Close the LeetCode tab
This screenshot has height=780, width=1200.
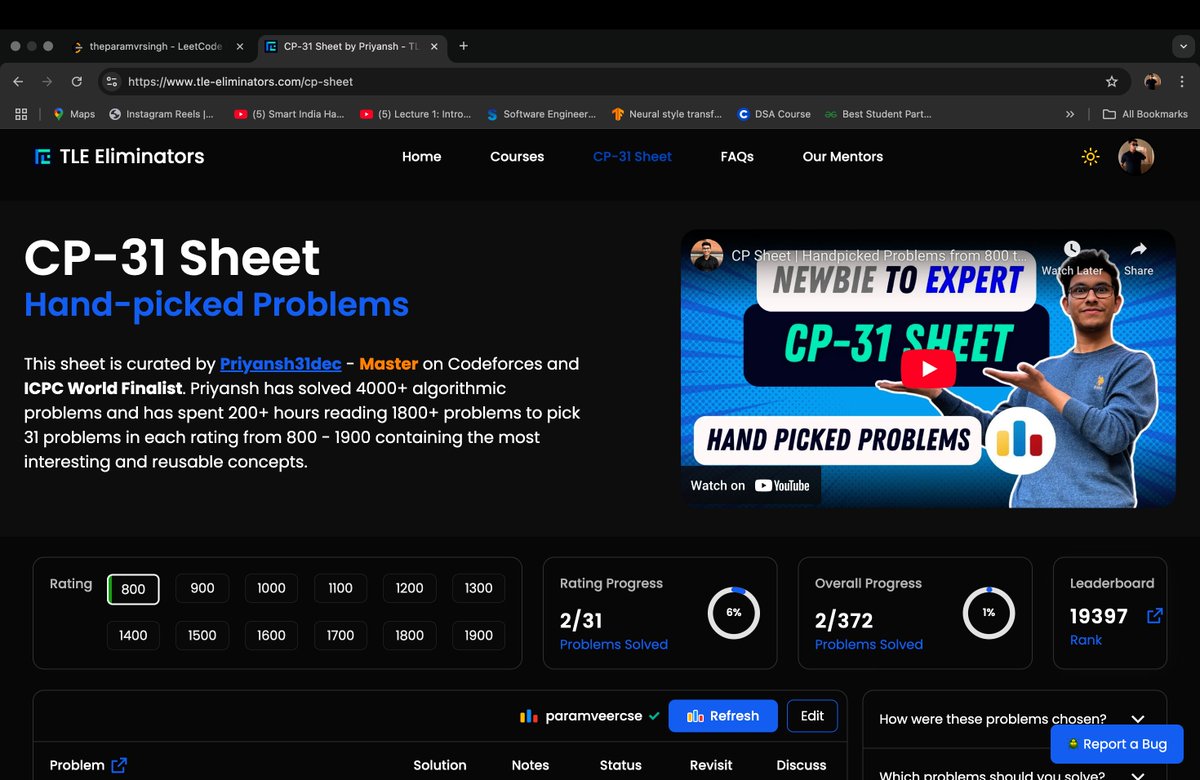coord(240,47)
